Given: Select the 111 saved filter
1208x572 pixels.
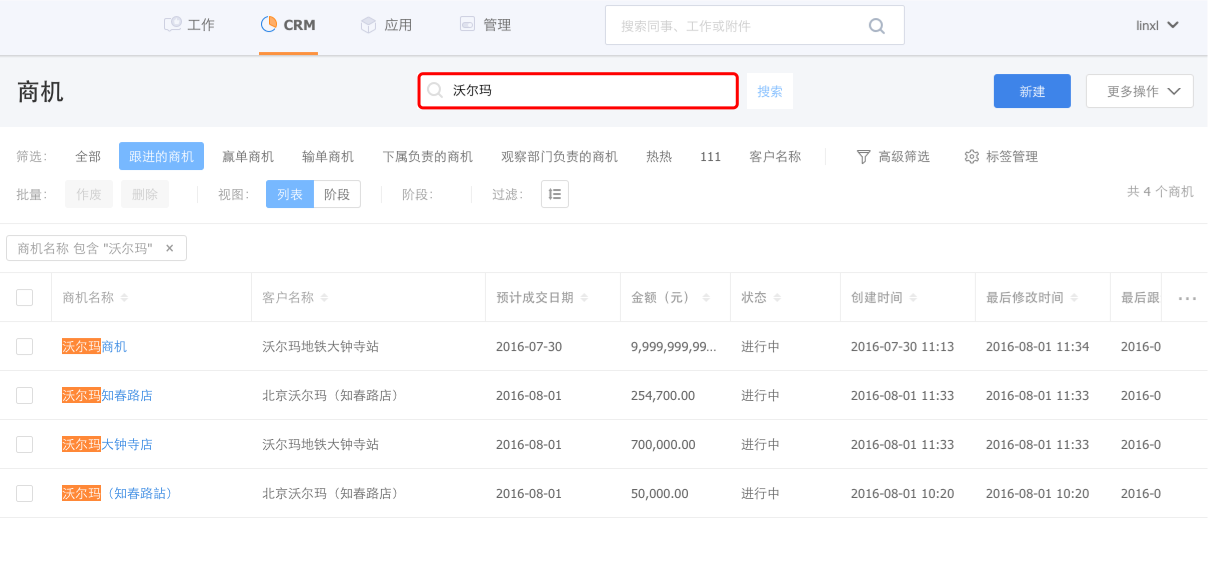Looking at the screenshot, I should 711,156.
